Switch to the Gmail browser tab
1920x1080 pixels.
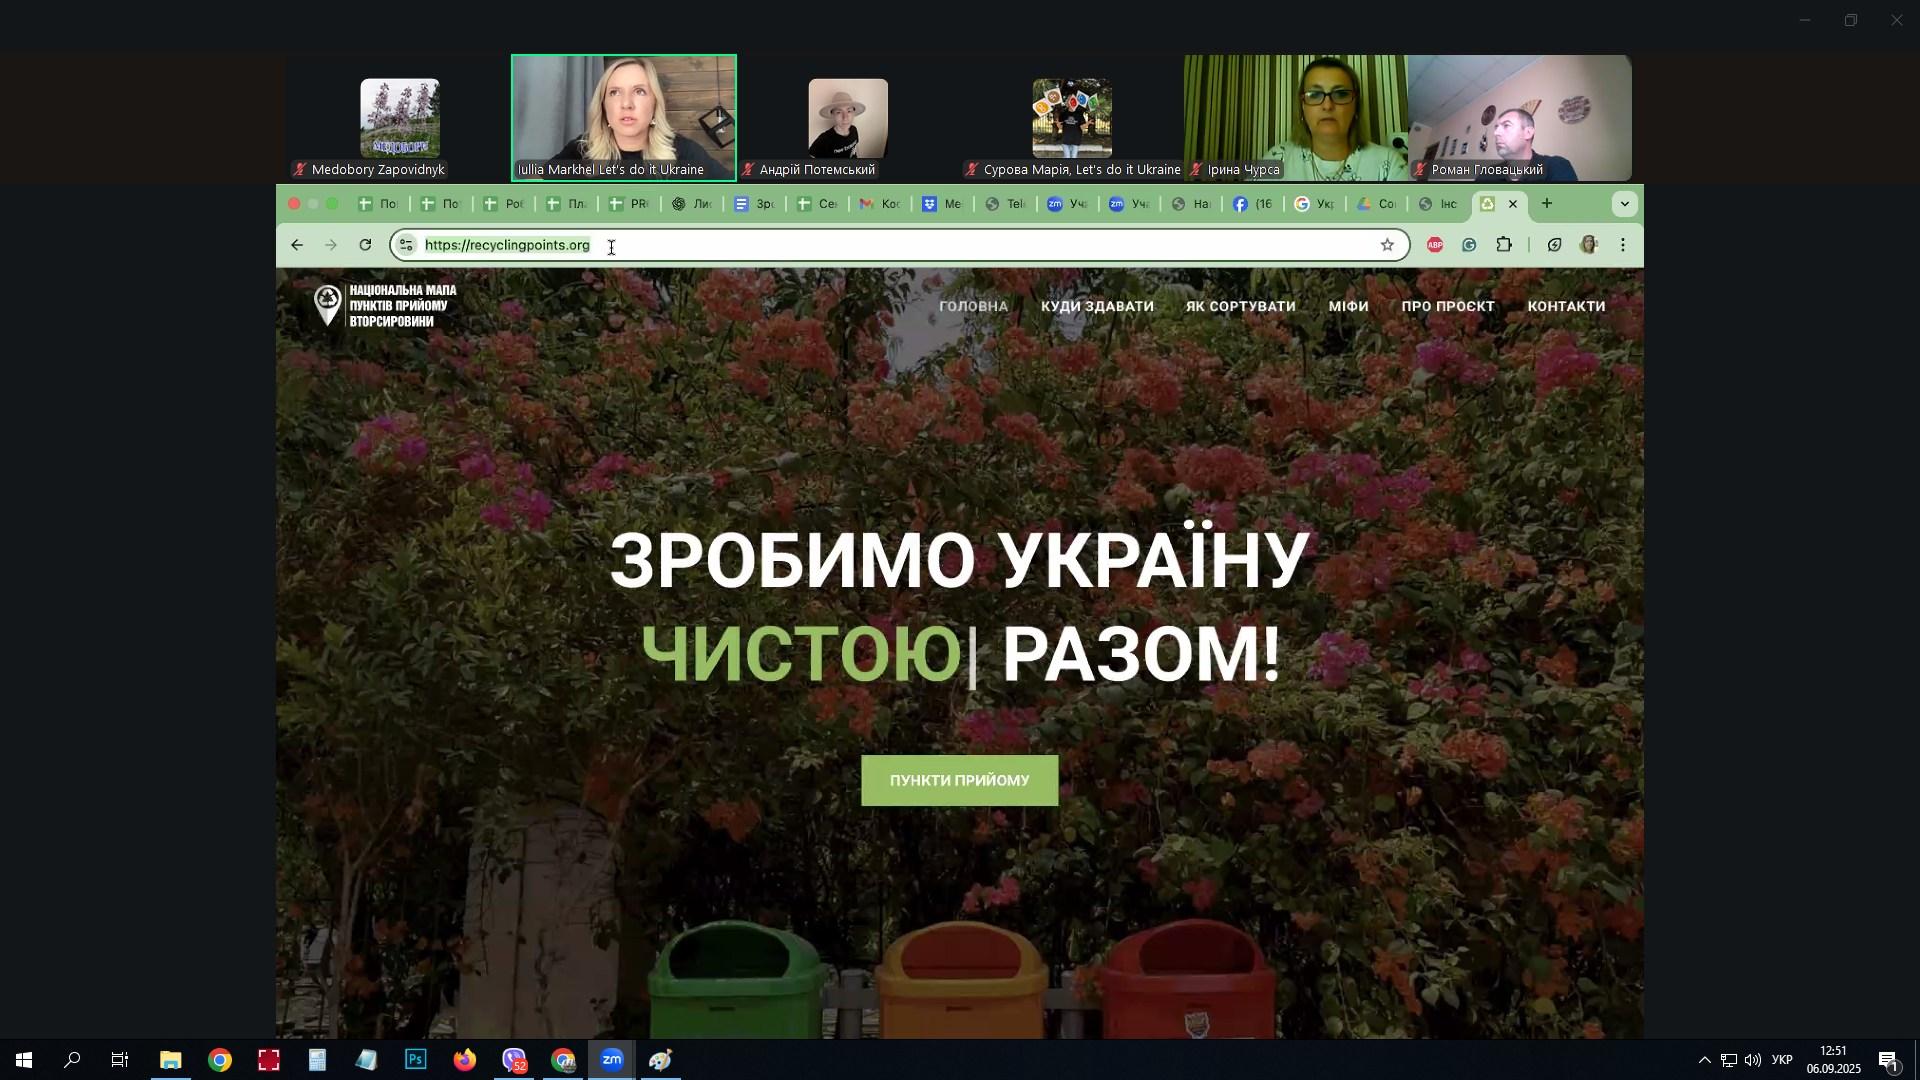click(x=879, y=204)
